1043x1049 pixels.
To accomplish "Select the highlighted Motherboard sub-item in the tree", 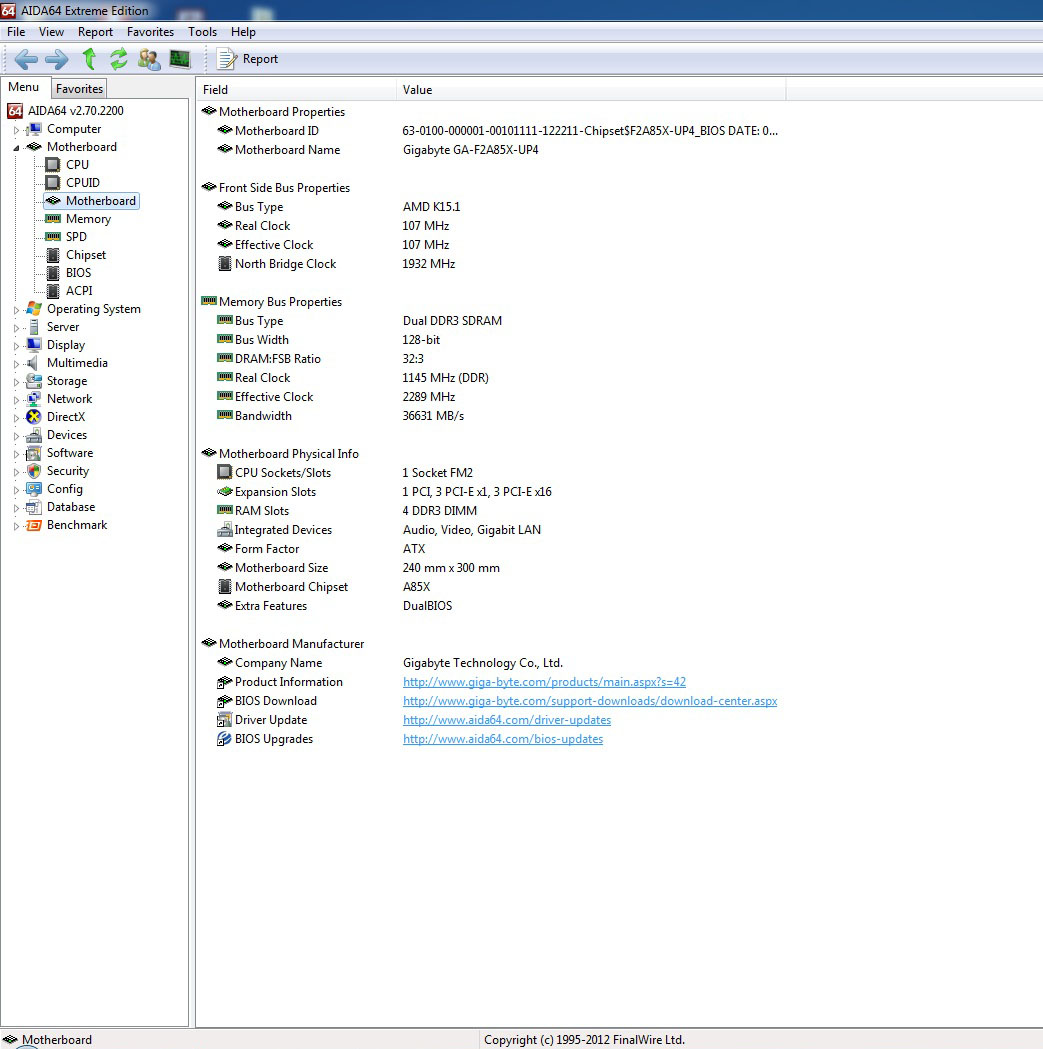I will (x=92, y=201).
